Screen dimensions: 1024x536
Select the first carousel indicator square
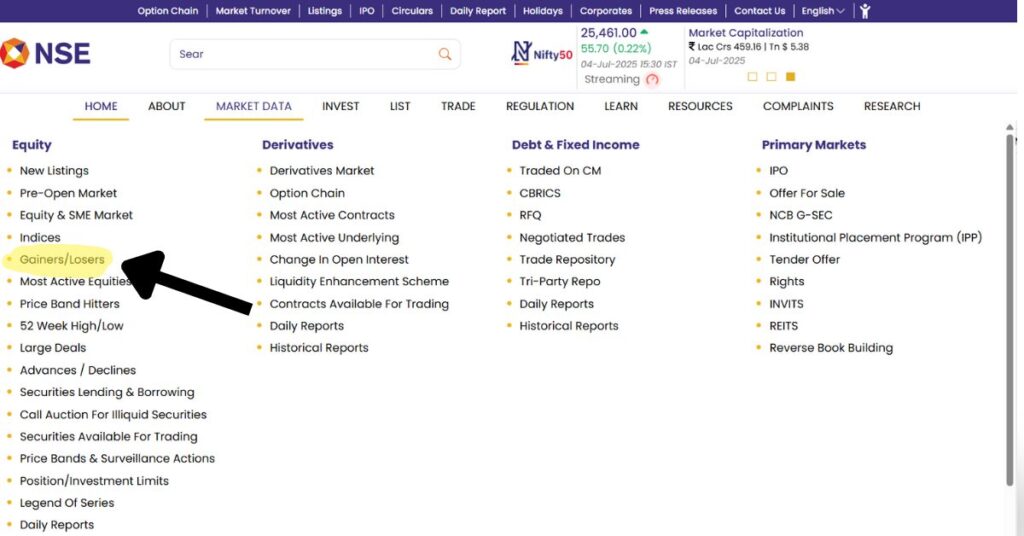pos(752,77)
